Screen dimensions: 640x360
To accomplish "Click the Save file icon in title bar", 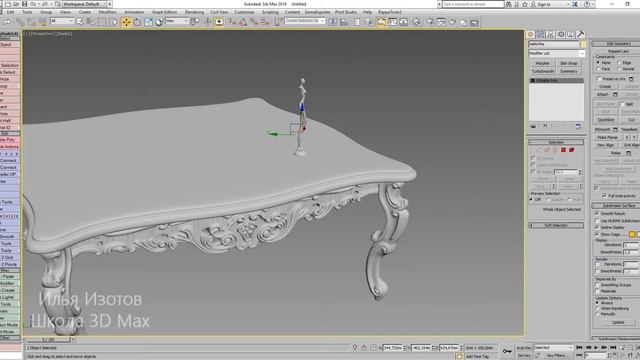I will point(24,4).
